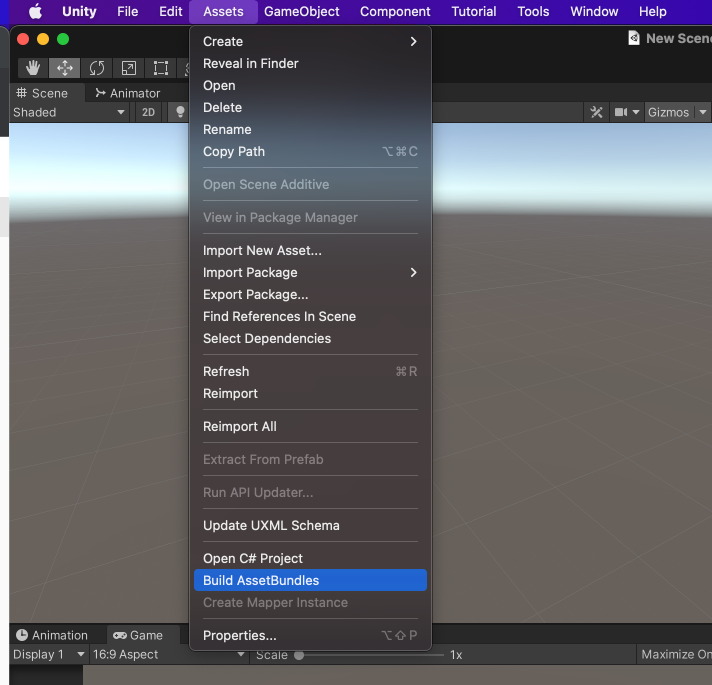Open the Help menu
The image size is (712, 685).
tap(653, 11)
